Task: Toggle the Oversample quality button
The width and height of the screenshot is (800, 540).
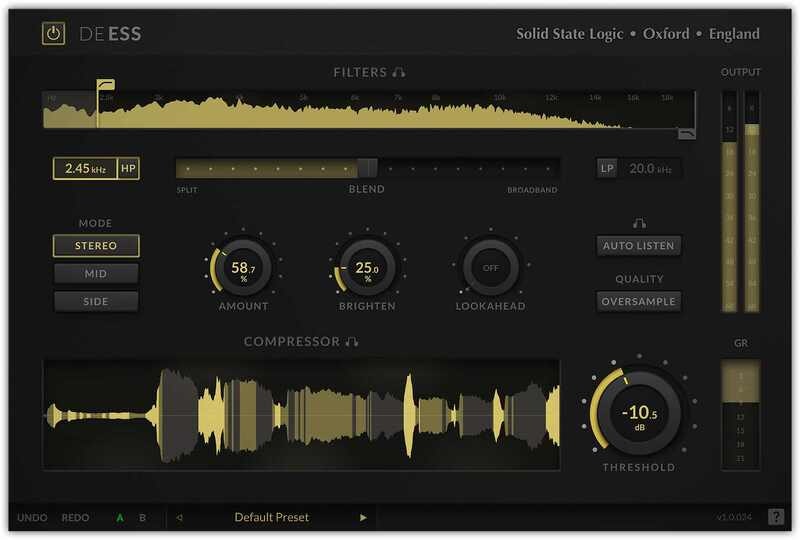Action: (x=639, y=301)
